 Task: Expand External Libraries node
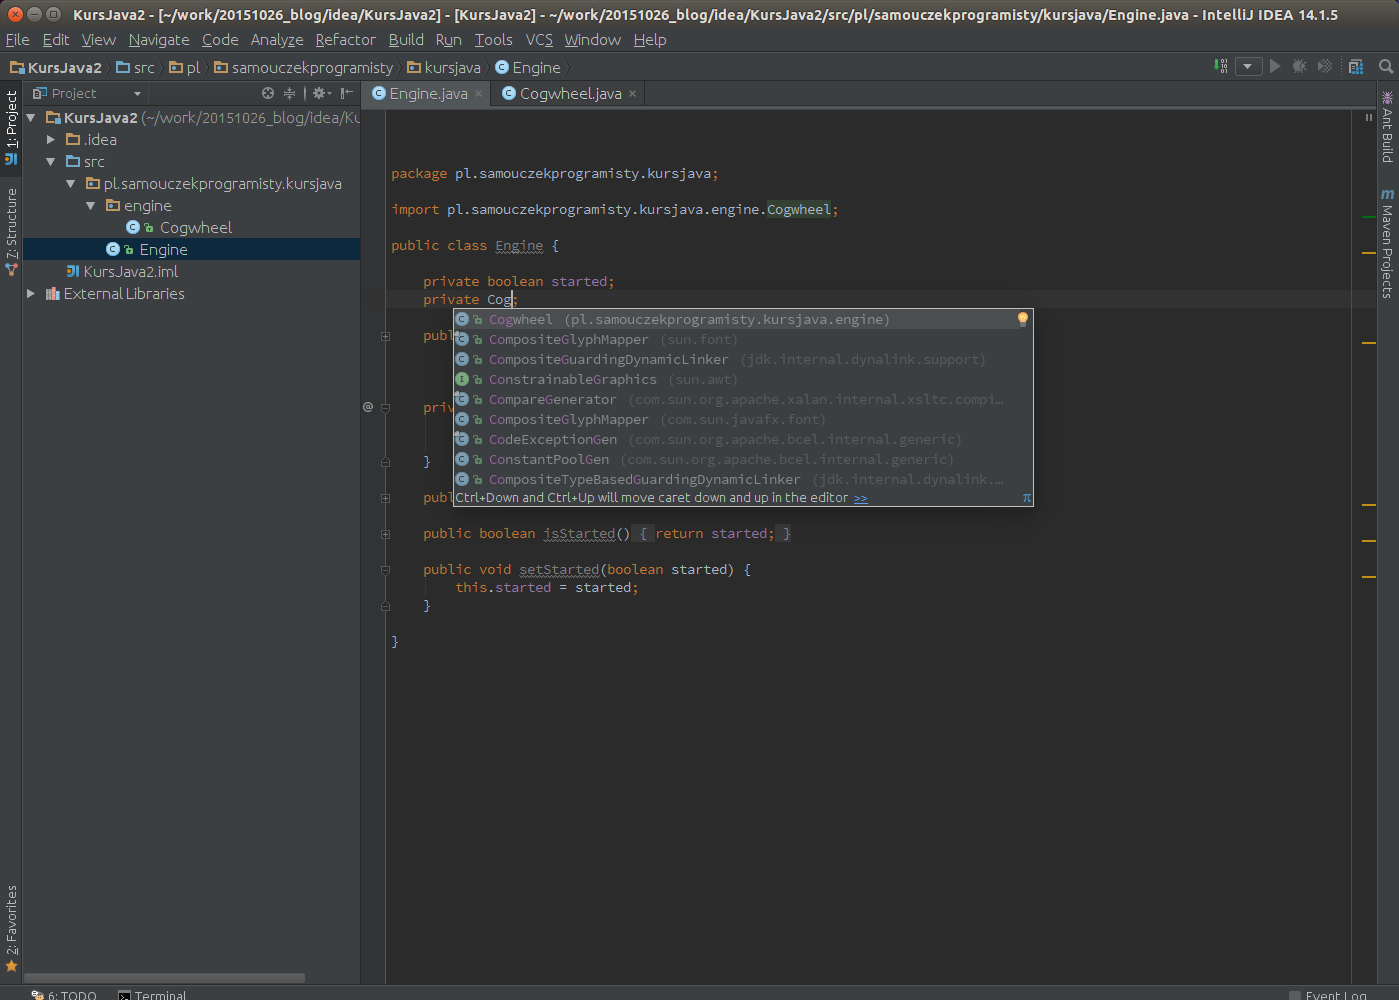(x=31, y=294)
